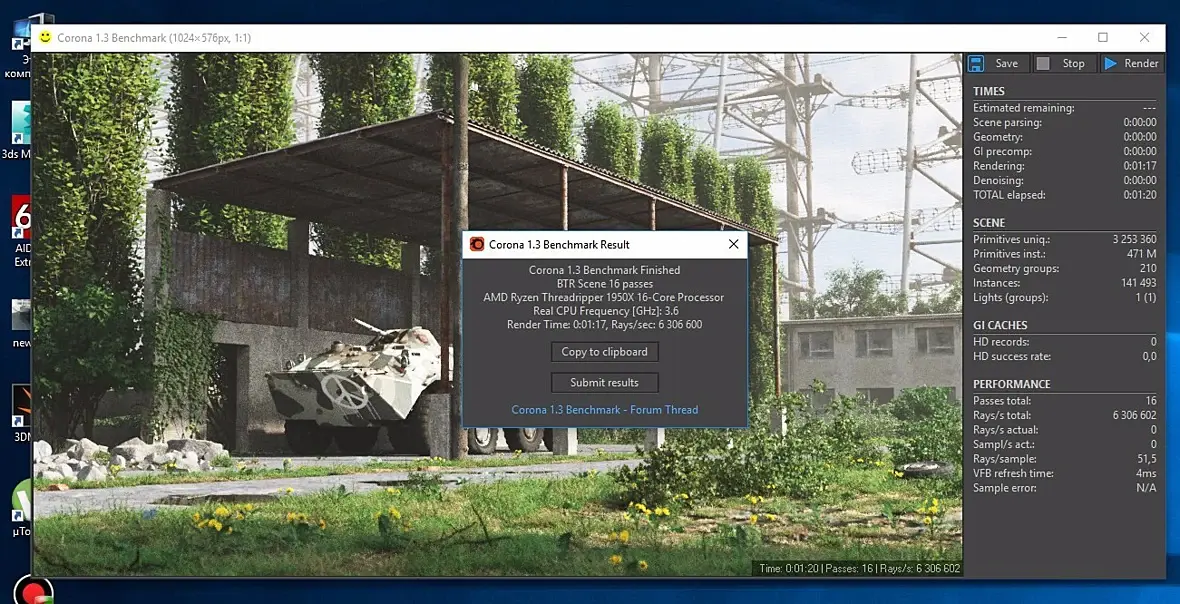This screenshot has width=1180, height=604.
Task: Click the 'GI precomp:' label
Action: click(1002, 151)
